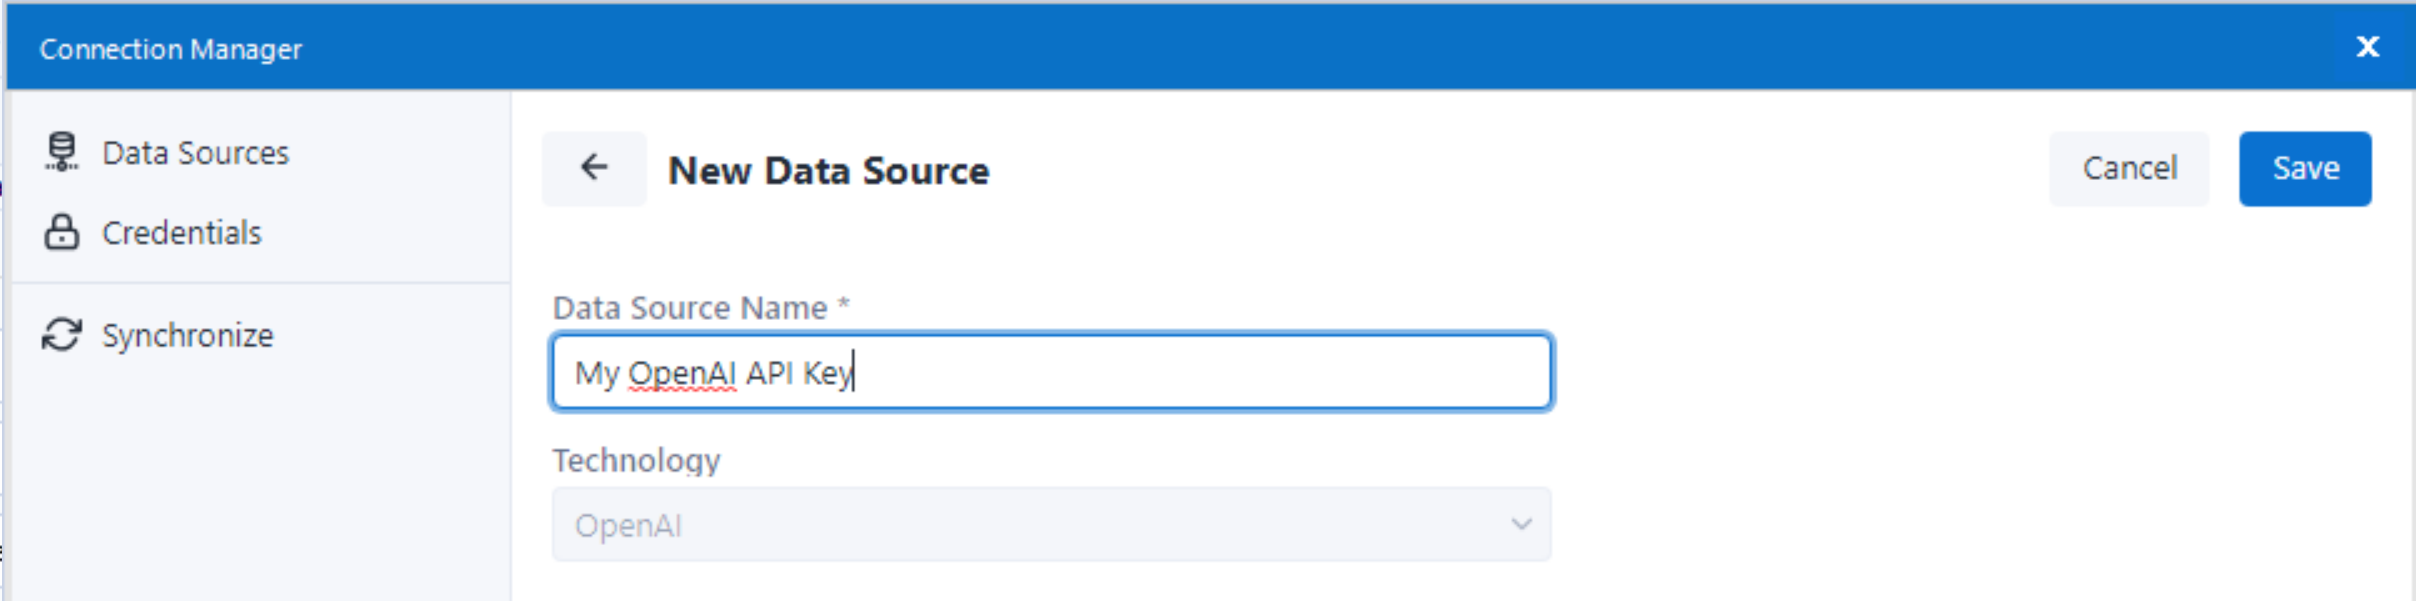Open the Technology dropdown chevron
2416x601 pixels.
[x=1521, y=523]
